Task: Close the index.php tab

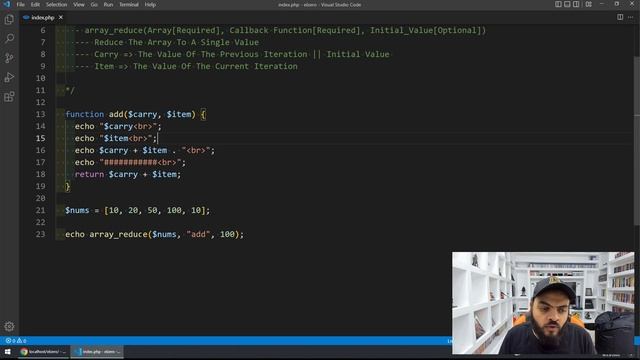Action: 60,17
